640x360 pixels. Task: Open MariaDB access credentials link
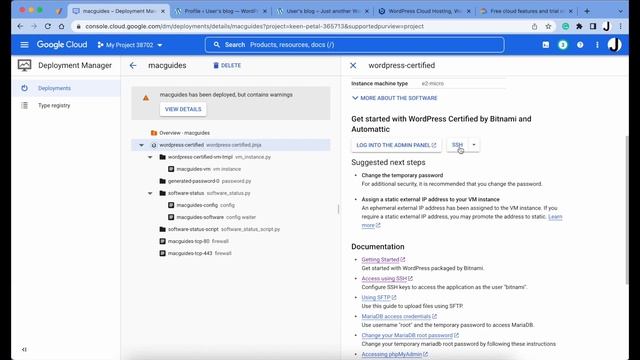pos(399,316)
